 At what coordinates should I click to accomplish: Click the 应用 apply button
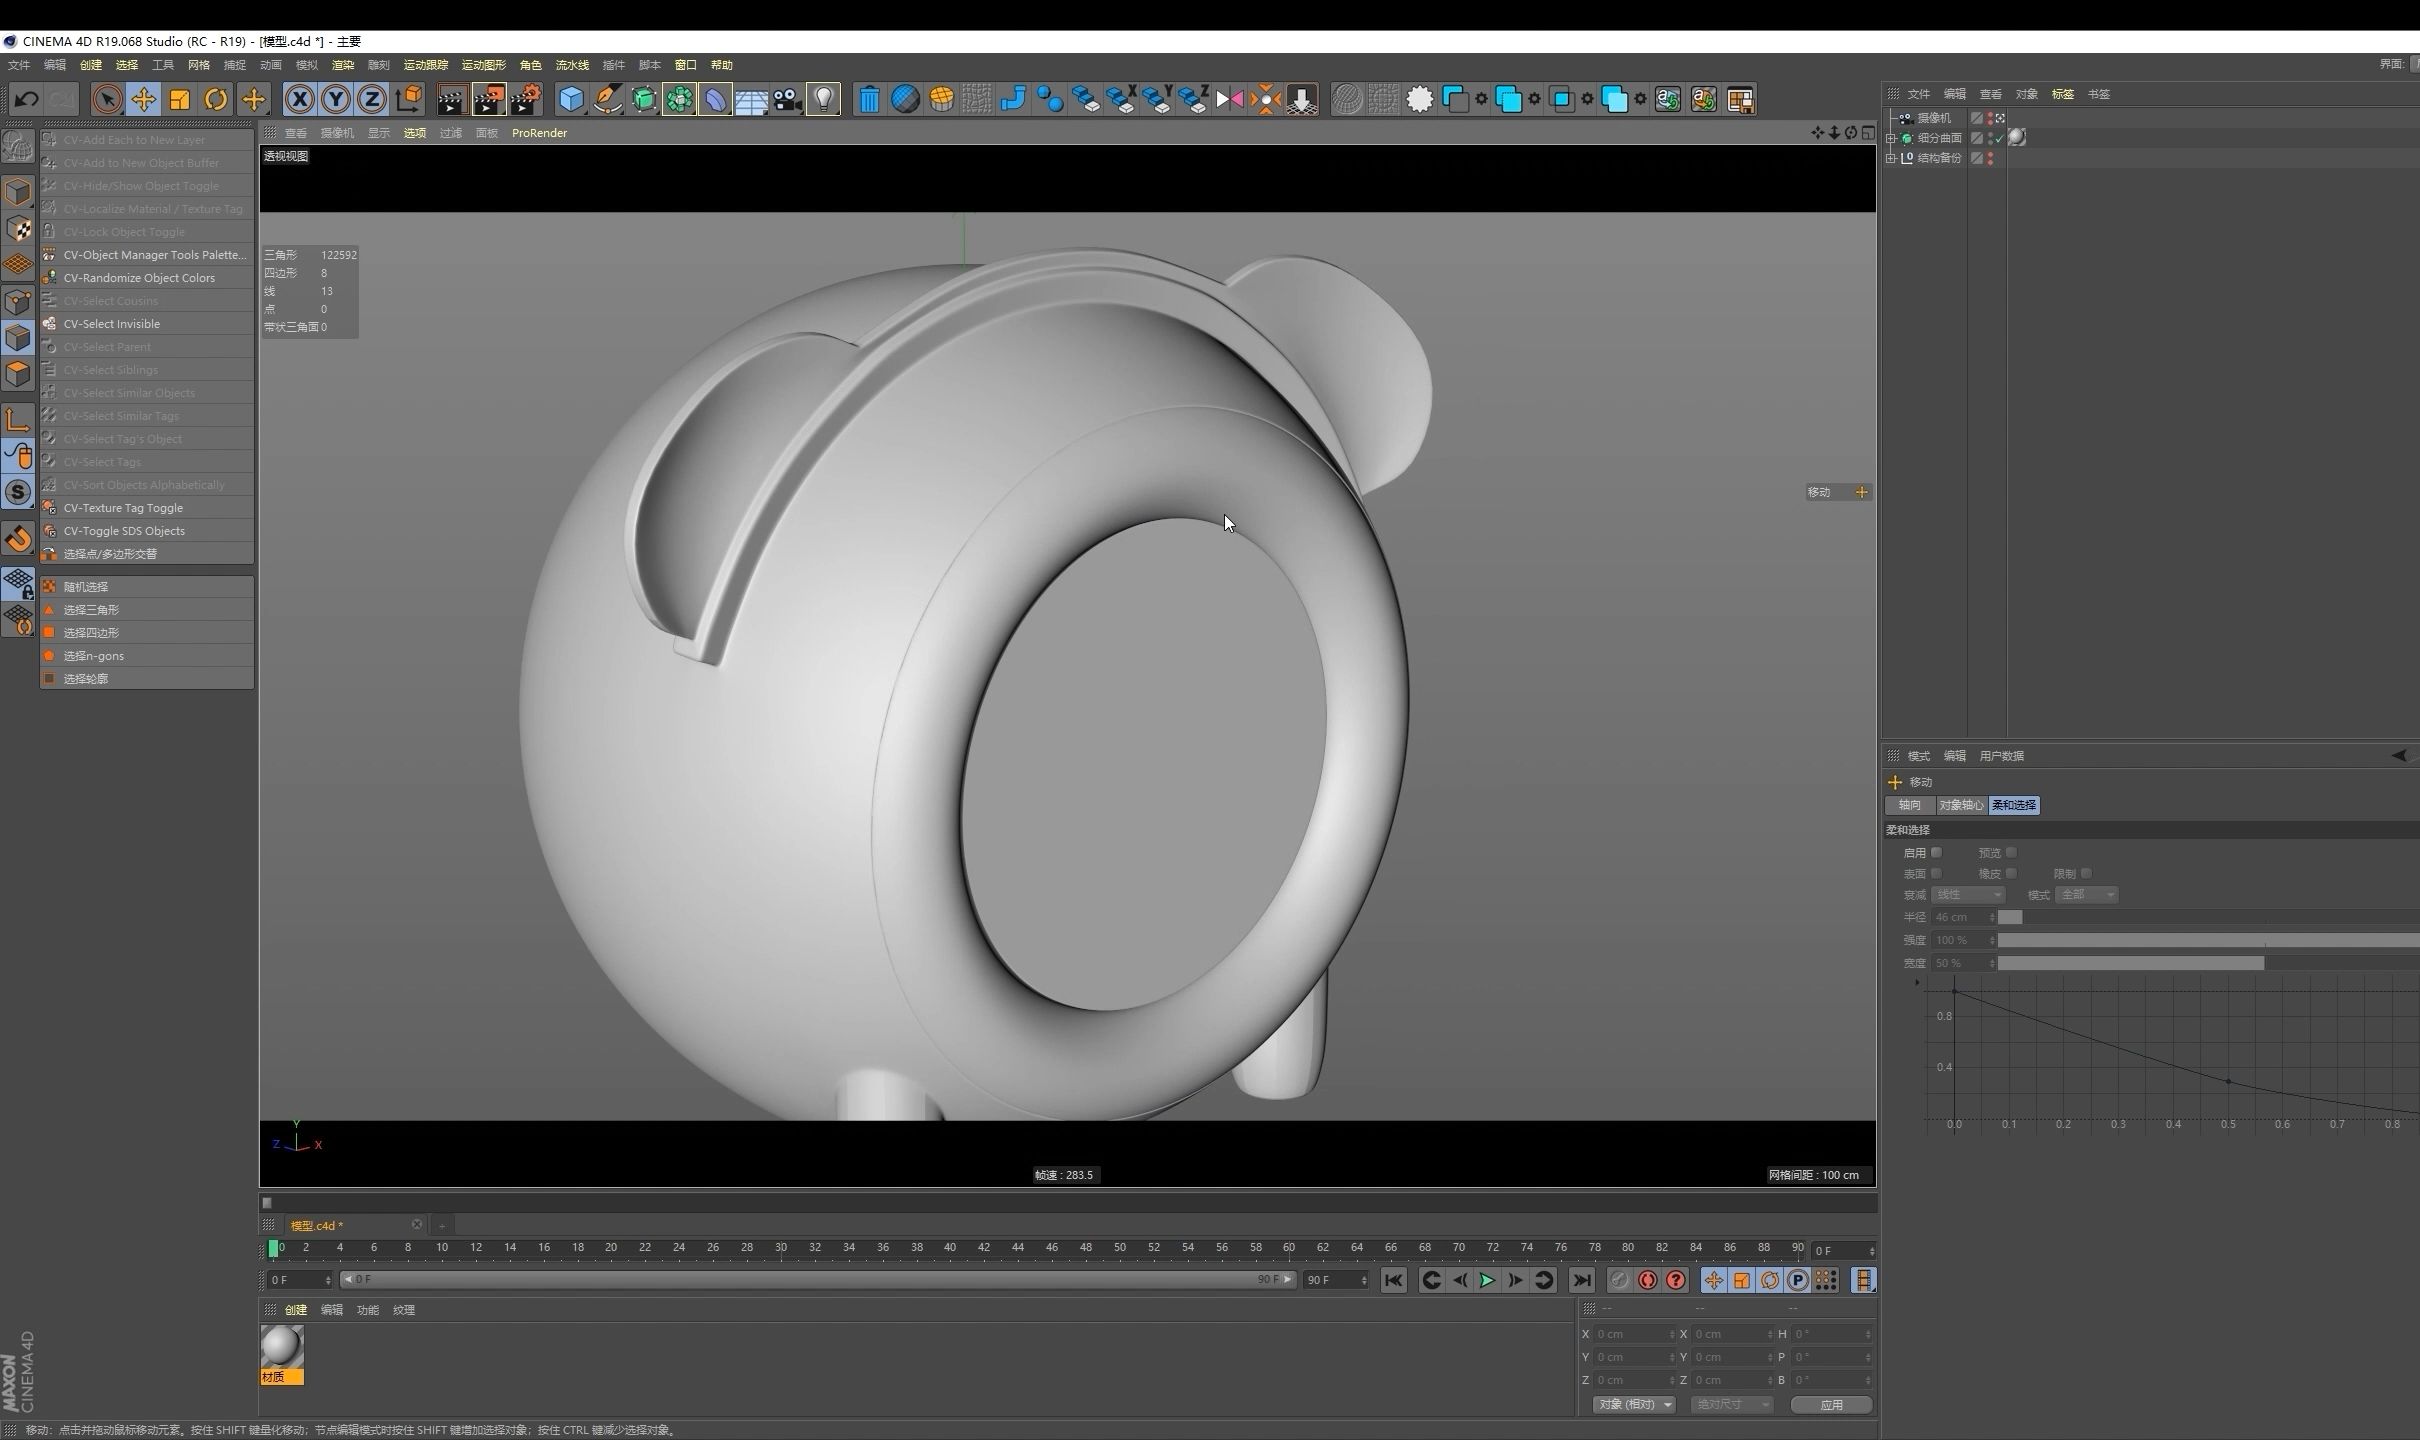1831,1404
